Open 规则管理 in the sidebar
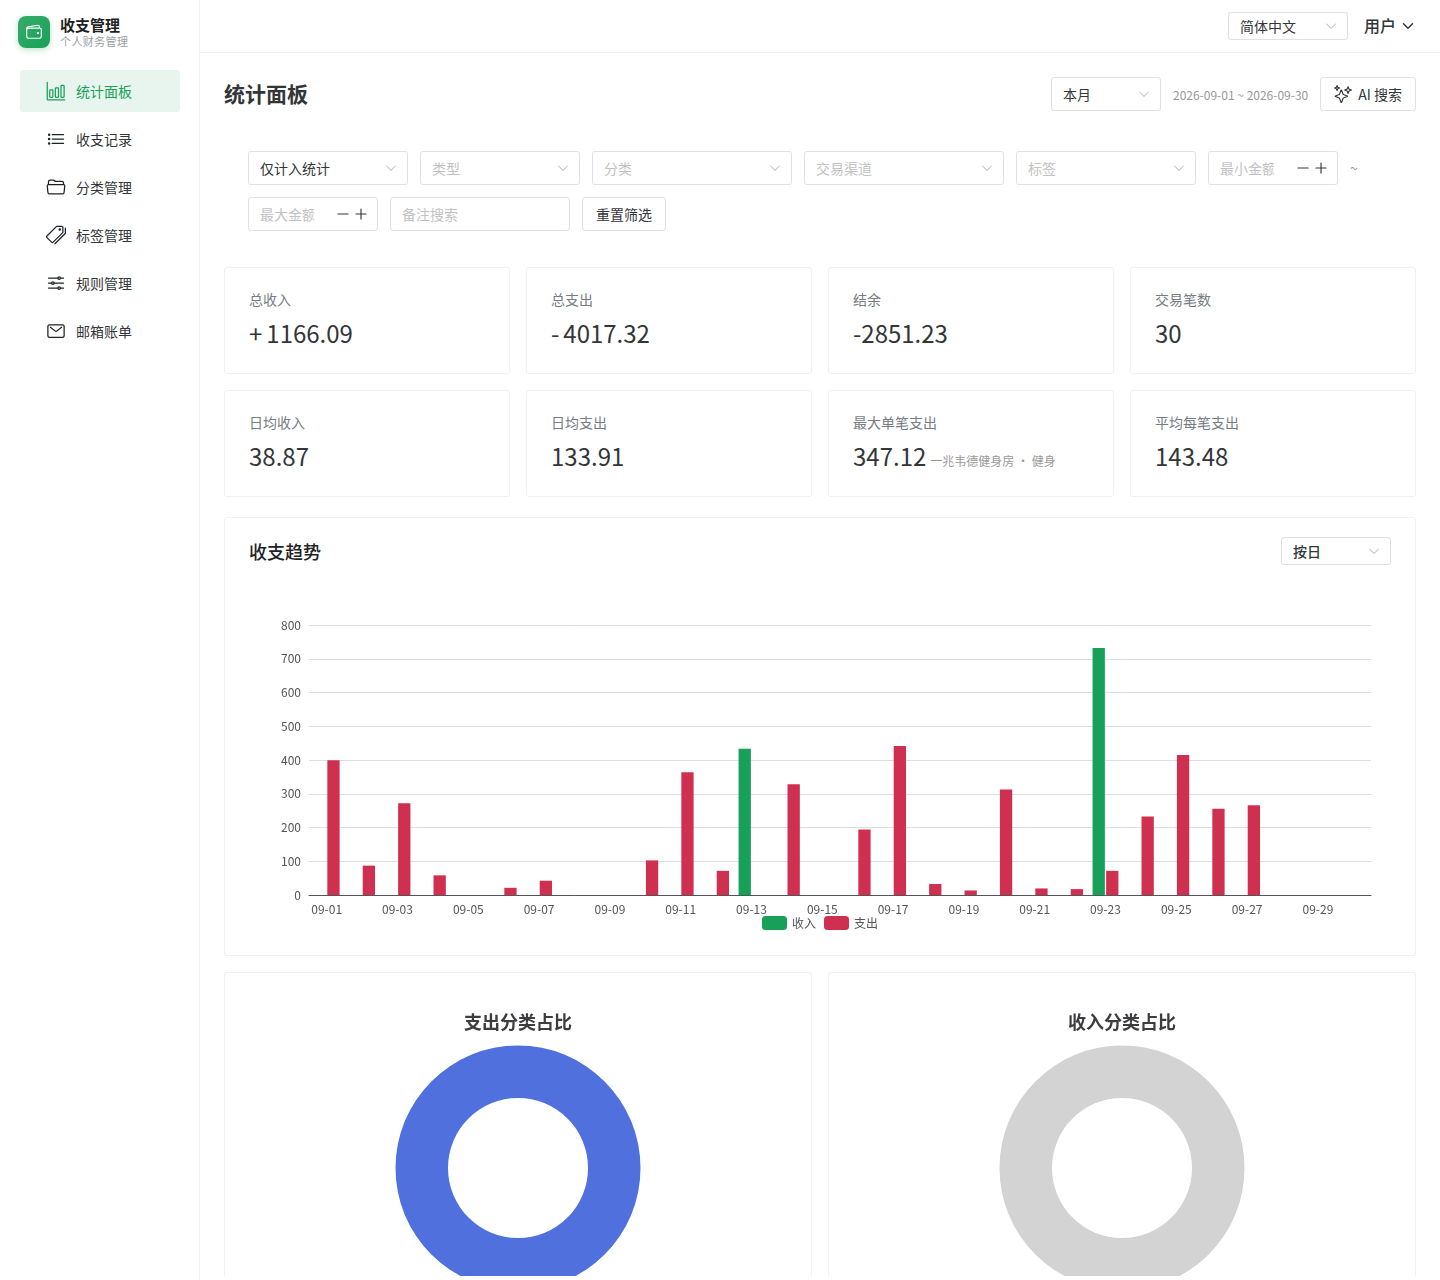This screenshot has height=1280, width=1440. click(100, 284)
